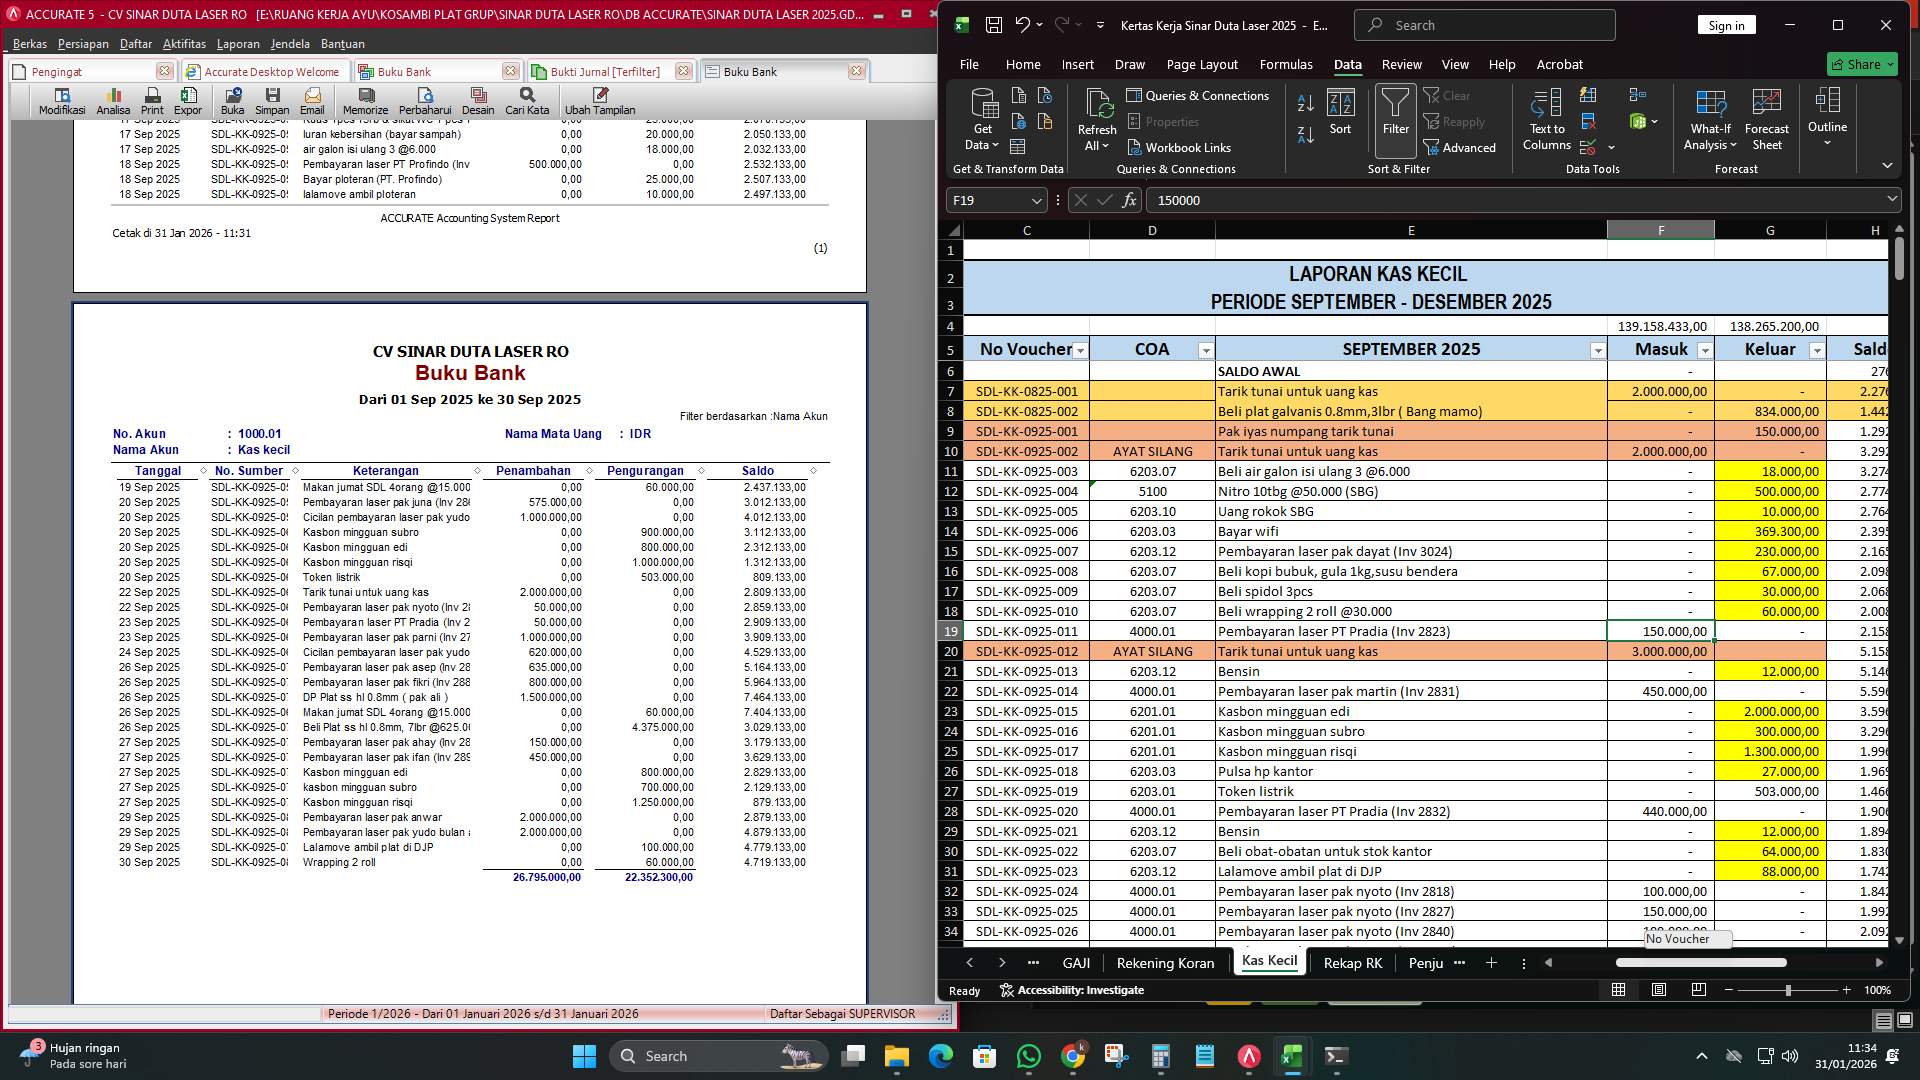The image size is (1920, 1080).
Task: Click the Share button in Excel
Action: [x=1862, y=63]
